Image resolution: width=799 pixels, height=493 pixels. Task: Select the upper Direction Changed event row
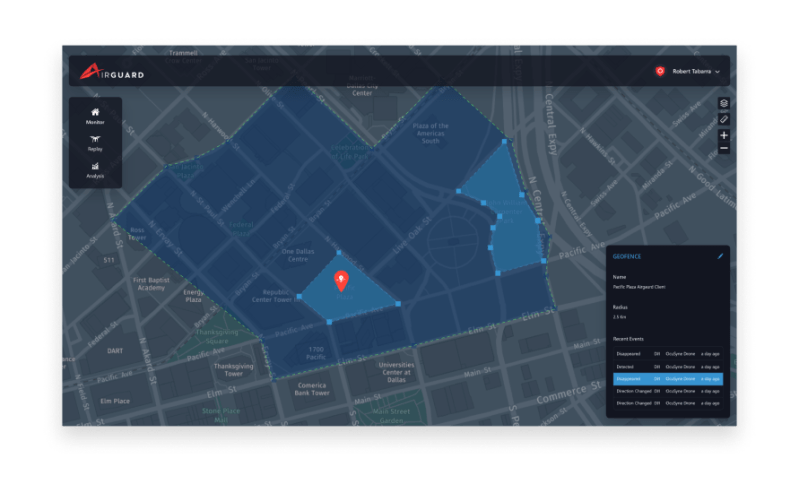[x=668, y=391]
